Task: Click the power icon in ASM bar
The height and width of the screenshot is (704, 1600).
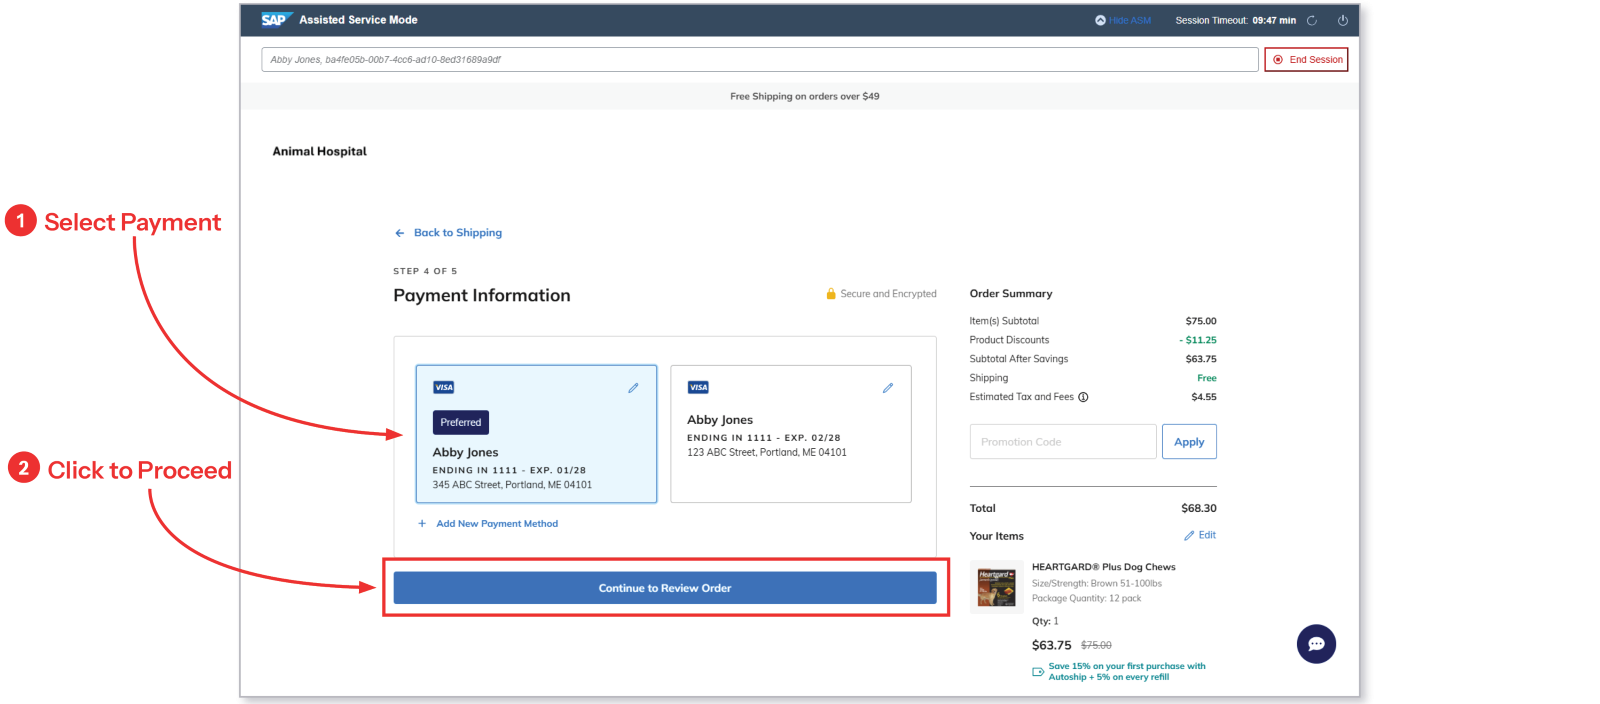Action: pyautogui.click(x=1343, y=20)
